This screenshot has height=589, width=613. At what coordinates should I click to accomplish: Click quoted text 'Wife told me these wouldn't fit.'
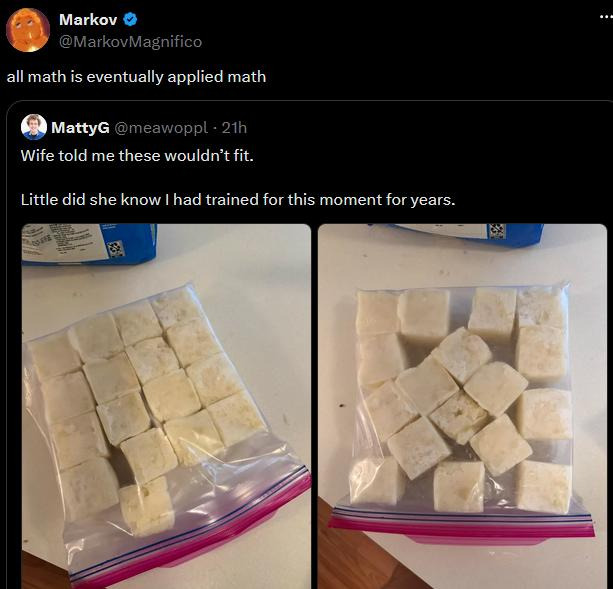tap(137, 156)
